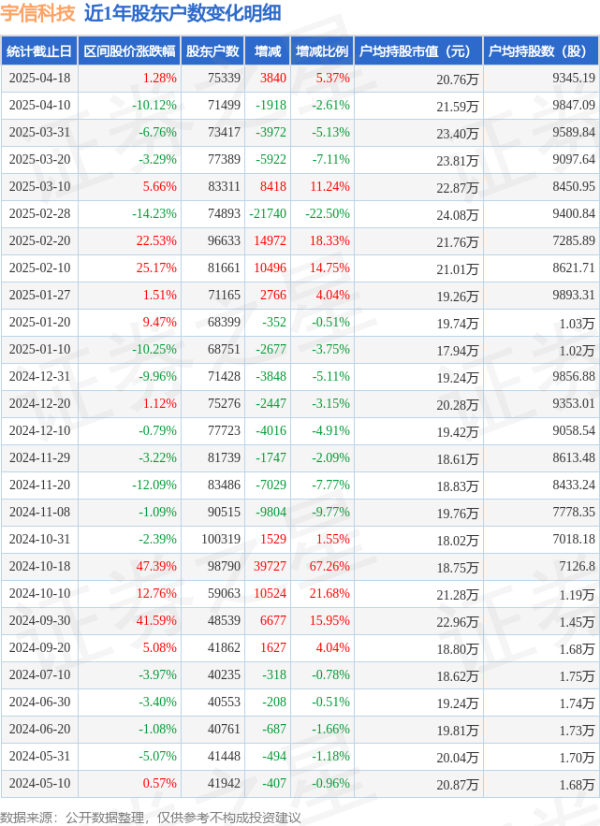
Task: Click the shareholder count 100319
Action: point(221,539)
